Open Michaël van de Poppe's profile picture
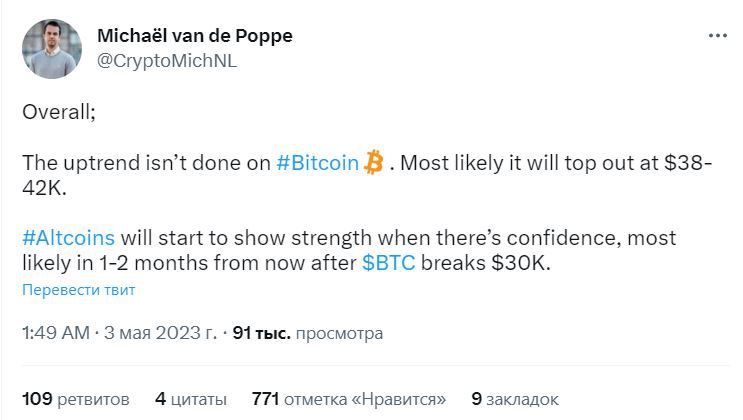This screenshot has width=743, height=420. tap(51, 48)
